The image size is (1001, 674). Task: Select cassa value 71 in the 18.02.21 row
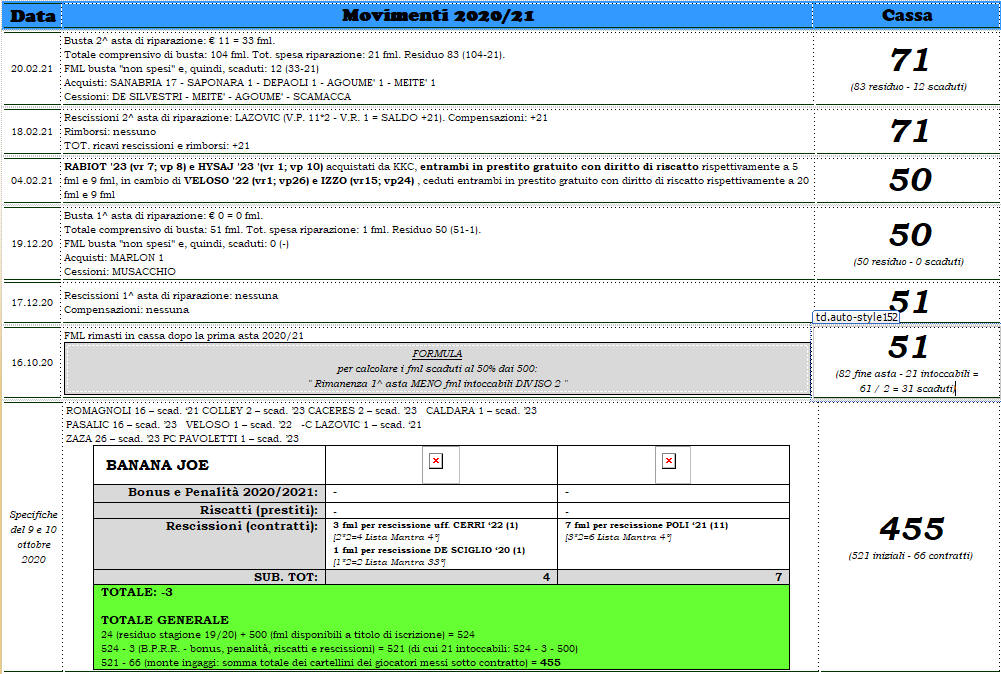tap(909, 131)
